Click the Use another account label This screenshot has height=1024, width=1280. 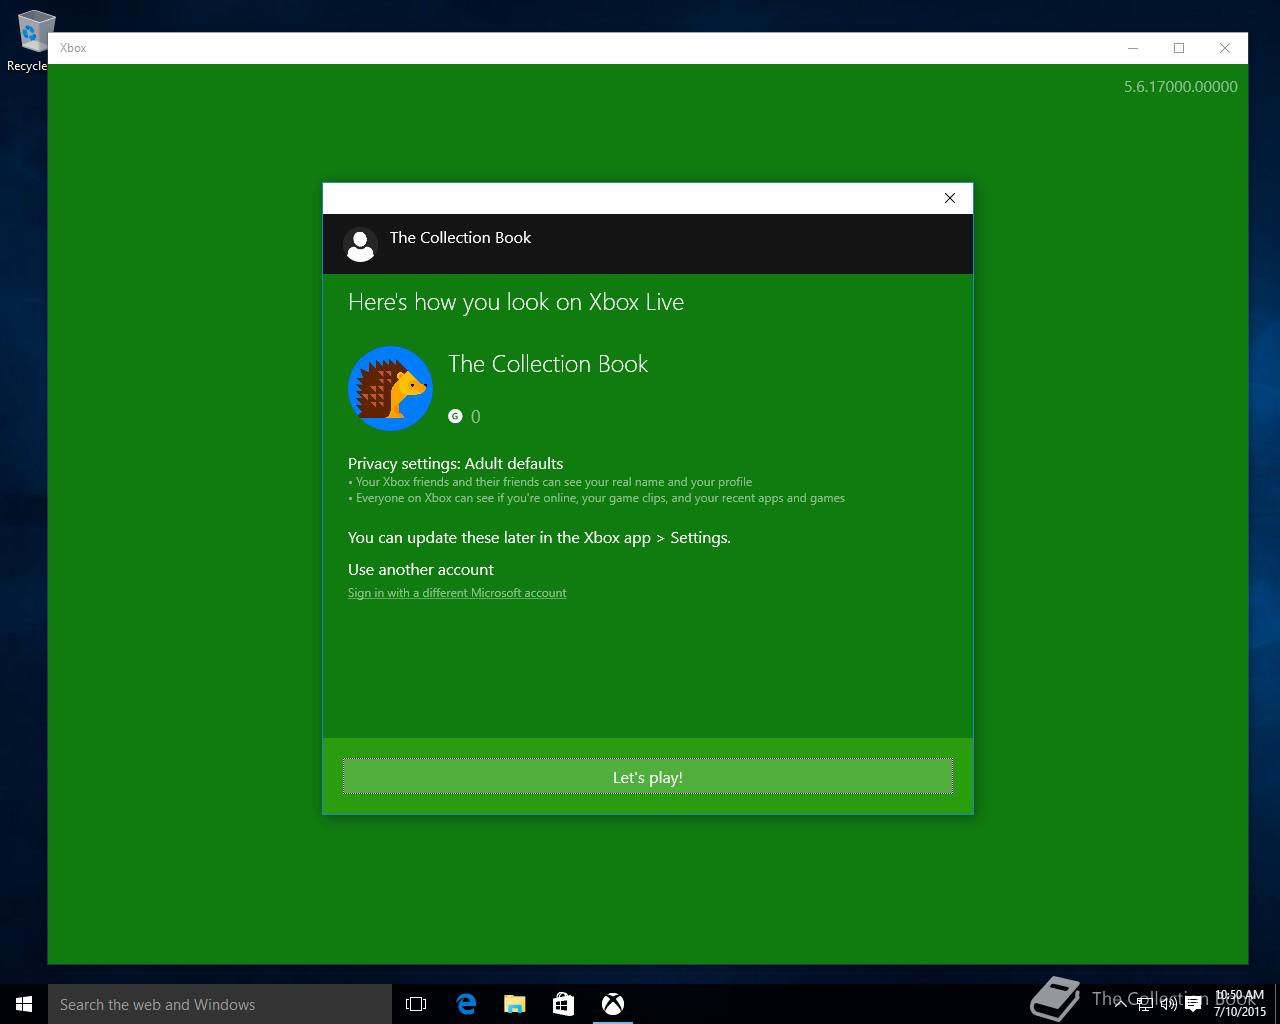click(x=421, y=569)
